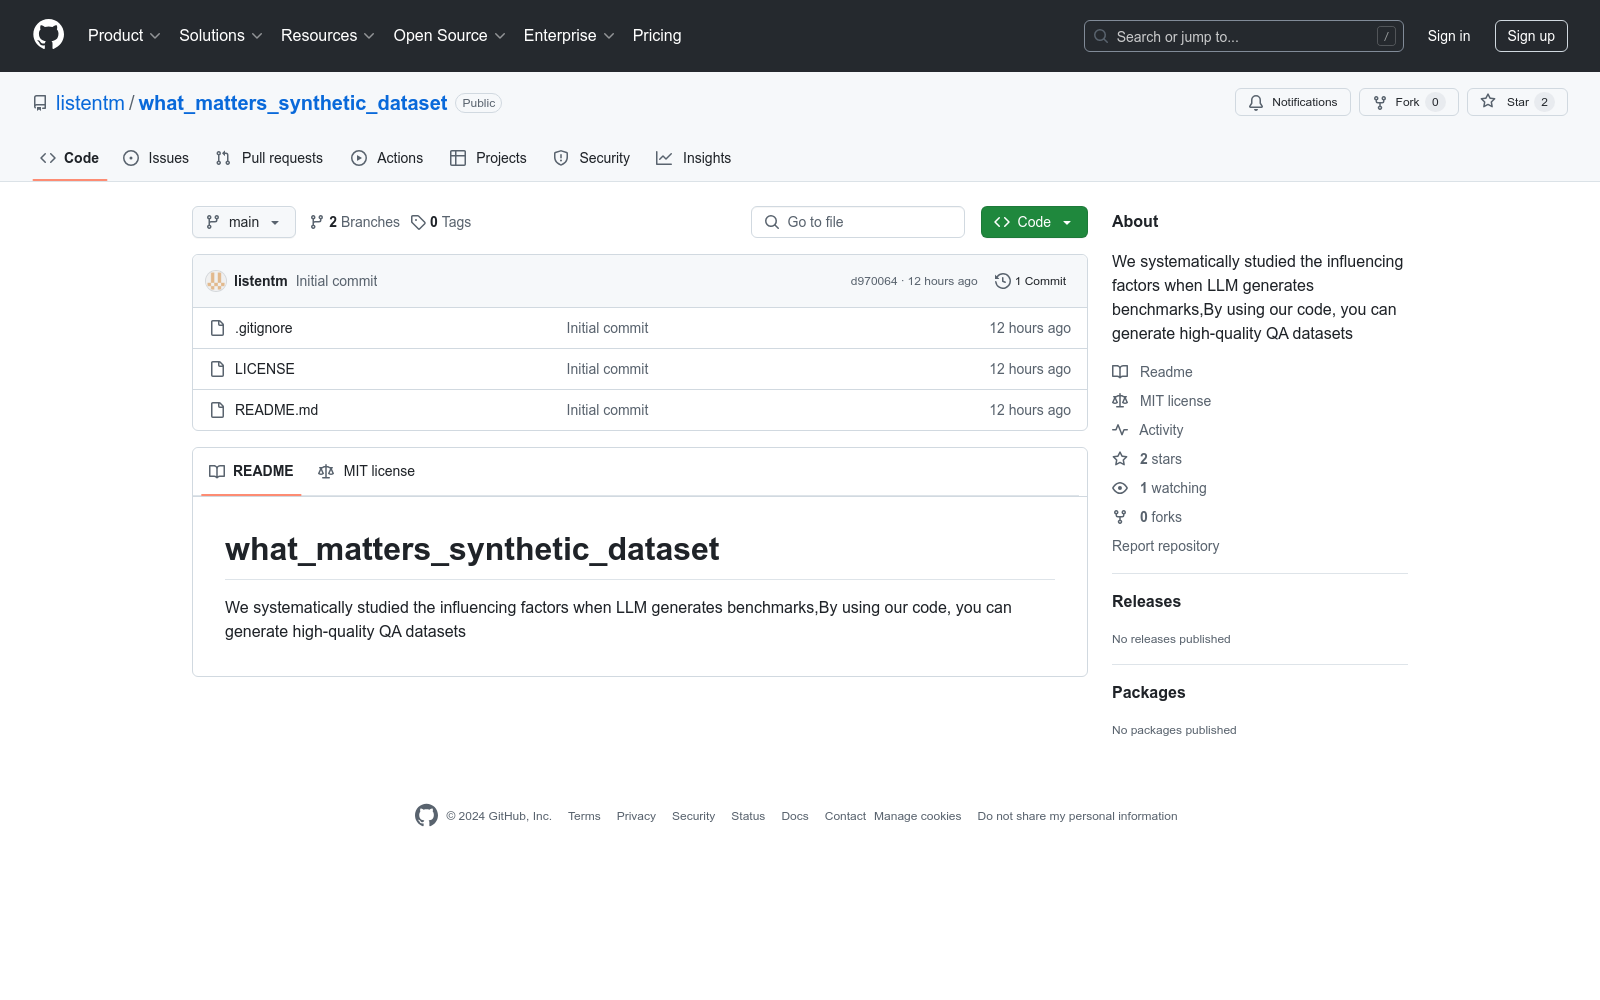1600x1000 pixels.
Task: Click the tag icon next to Tags
Action: (418, 222)
